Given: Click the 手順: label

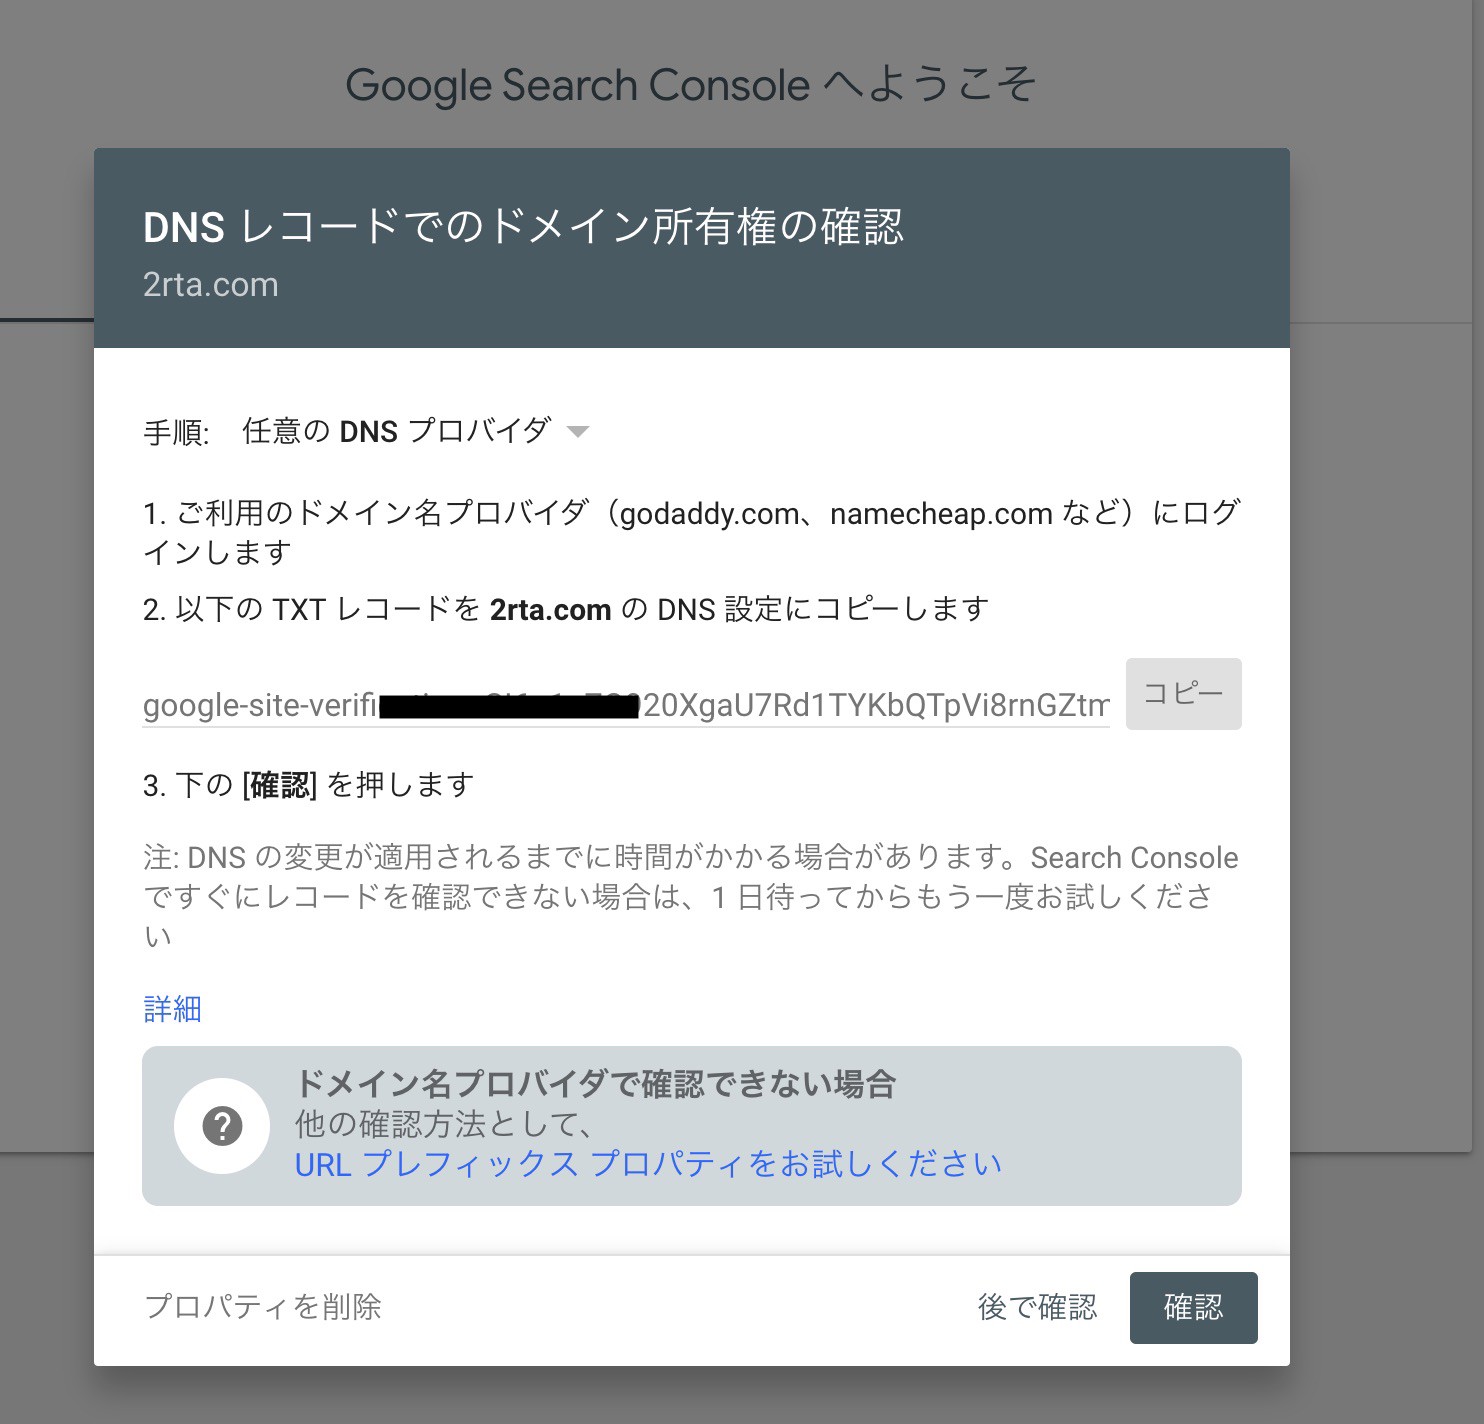Looking at the screenshot, I should click(176, 433).
